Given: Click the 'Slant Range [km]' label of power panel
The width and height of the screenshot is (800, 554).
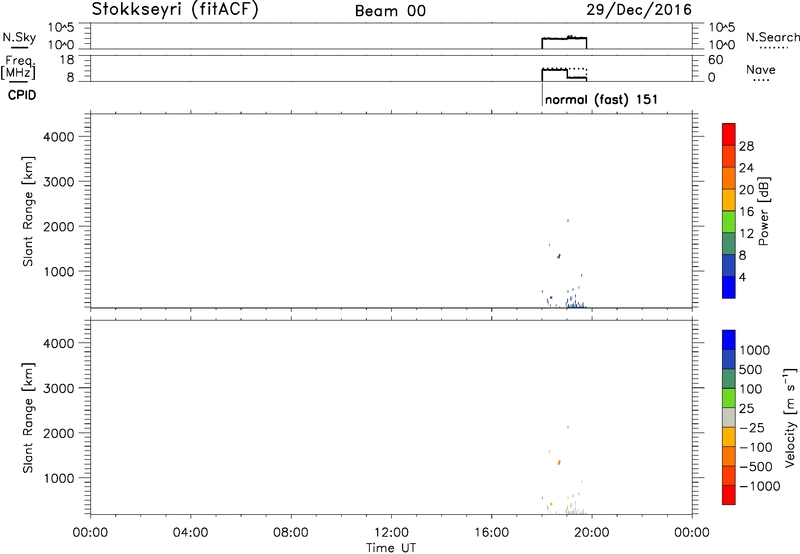Looking at the screenshot, I should point(28,211).
